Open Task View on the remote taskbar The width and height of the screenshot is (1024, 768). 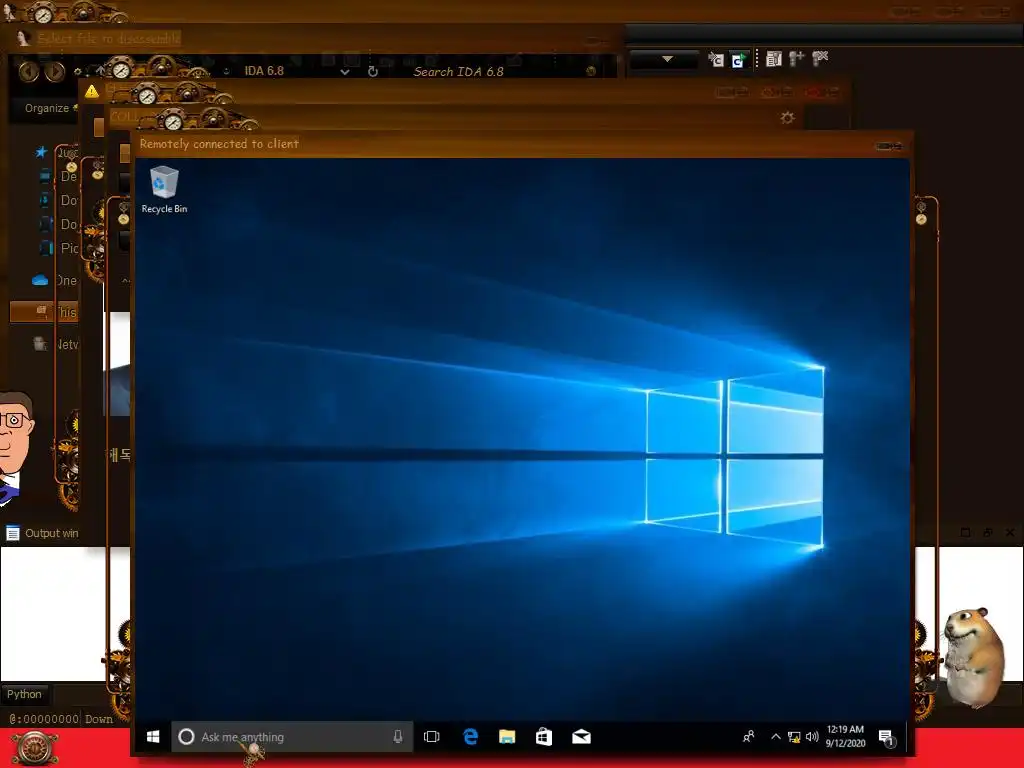click(x=432, y=737)
